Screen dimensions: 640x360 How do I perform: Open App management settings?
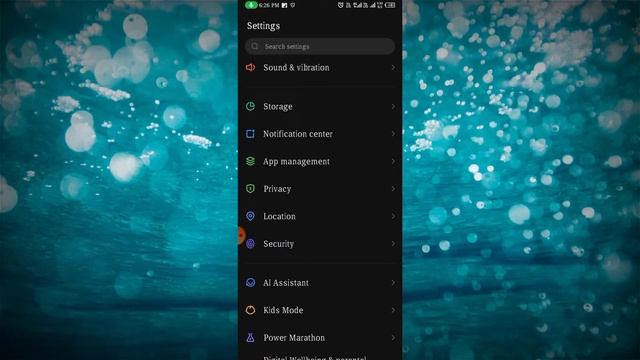tap(320, 161)
